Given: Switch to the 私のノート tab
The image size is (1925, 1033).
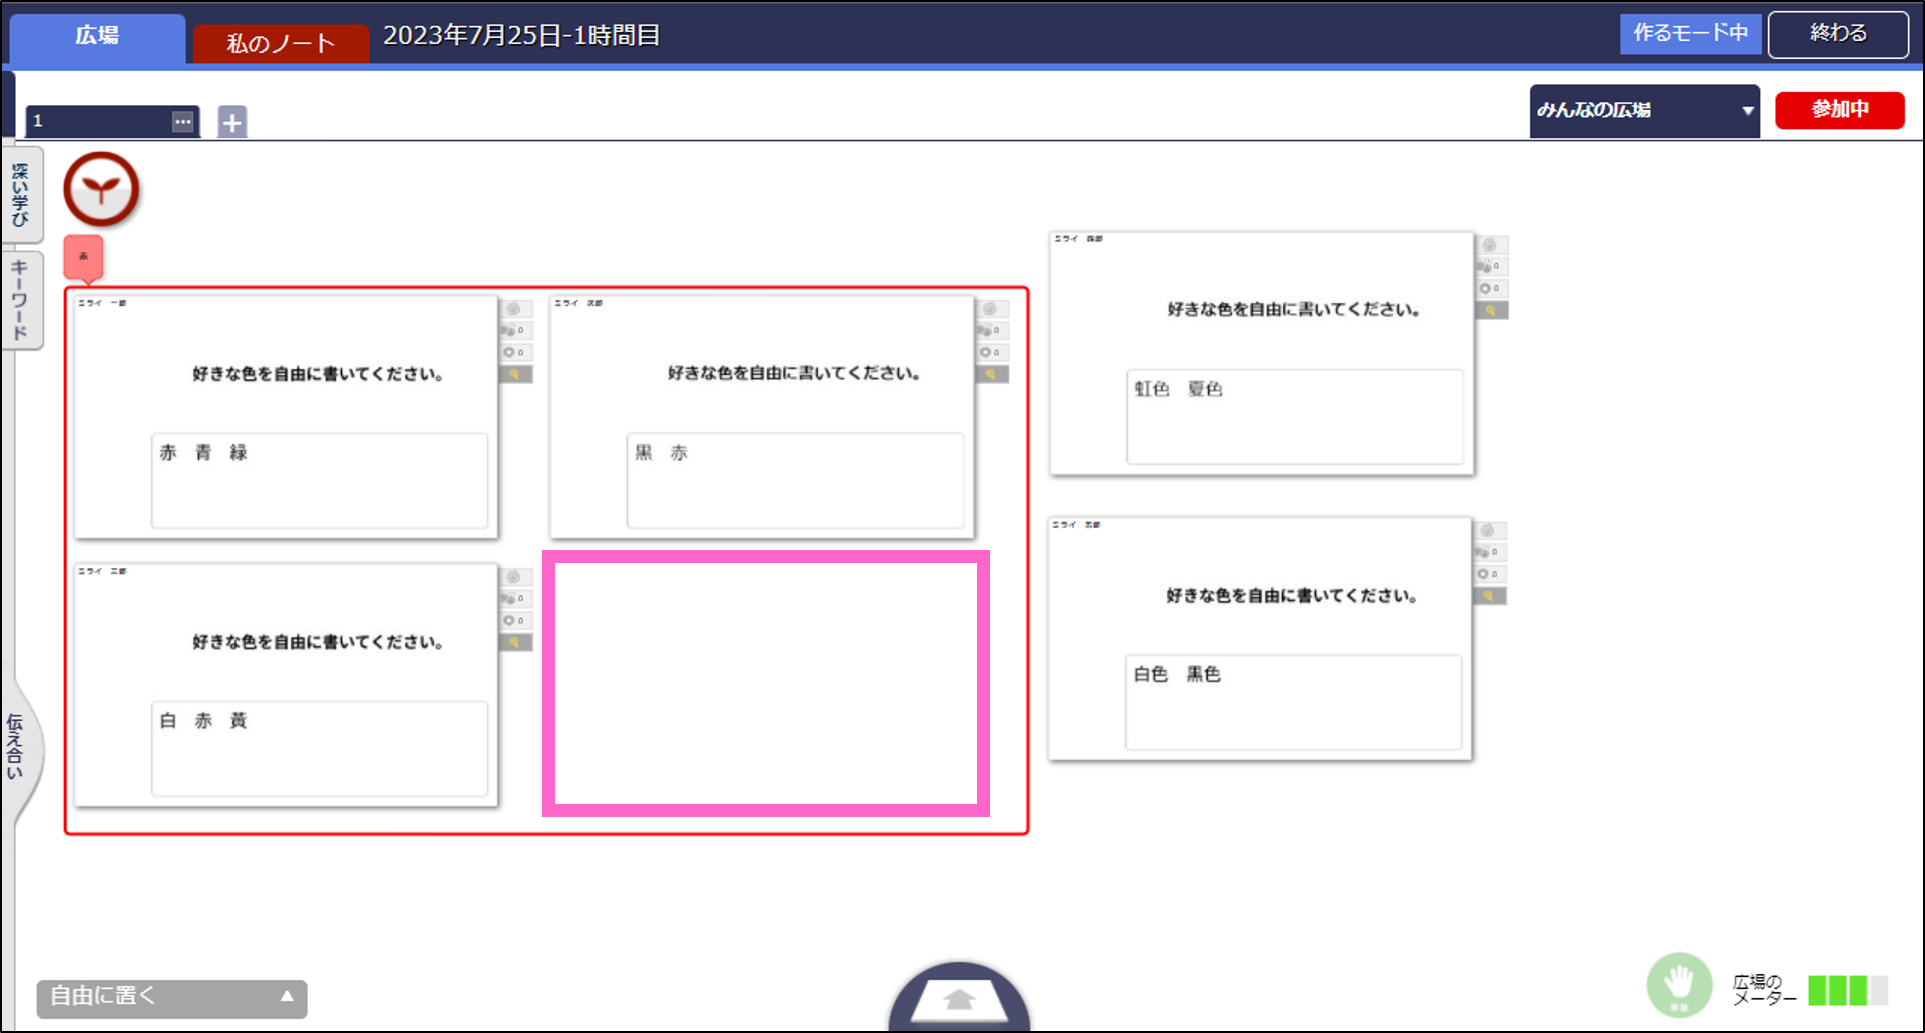Looking at the screenshot, I should (281, 43).
